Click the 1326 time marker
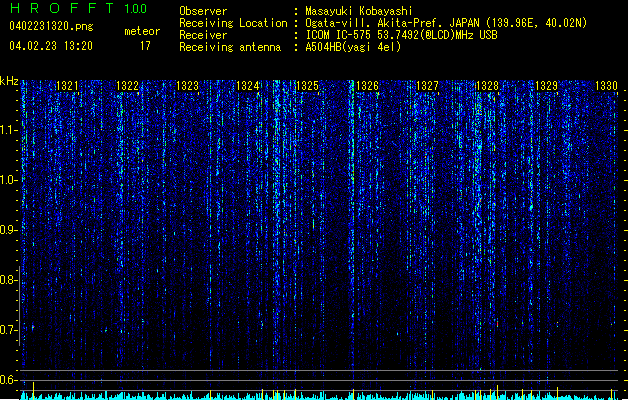Image resolution: width=629 pixels, height=400 pixels. tap(367, 86)
